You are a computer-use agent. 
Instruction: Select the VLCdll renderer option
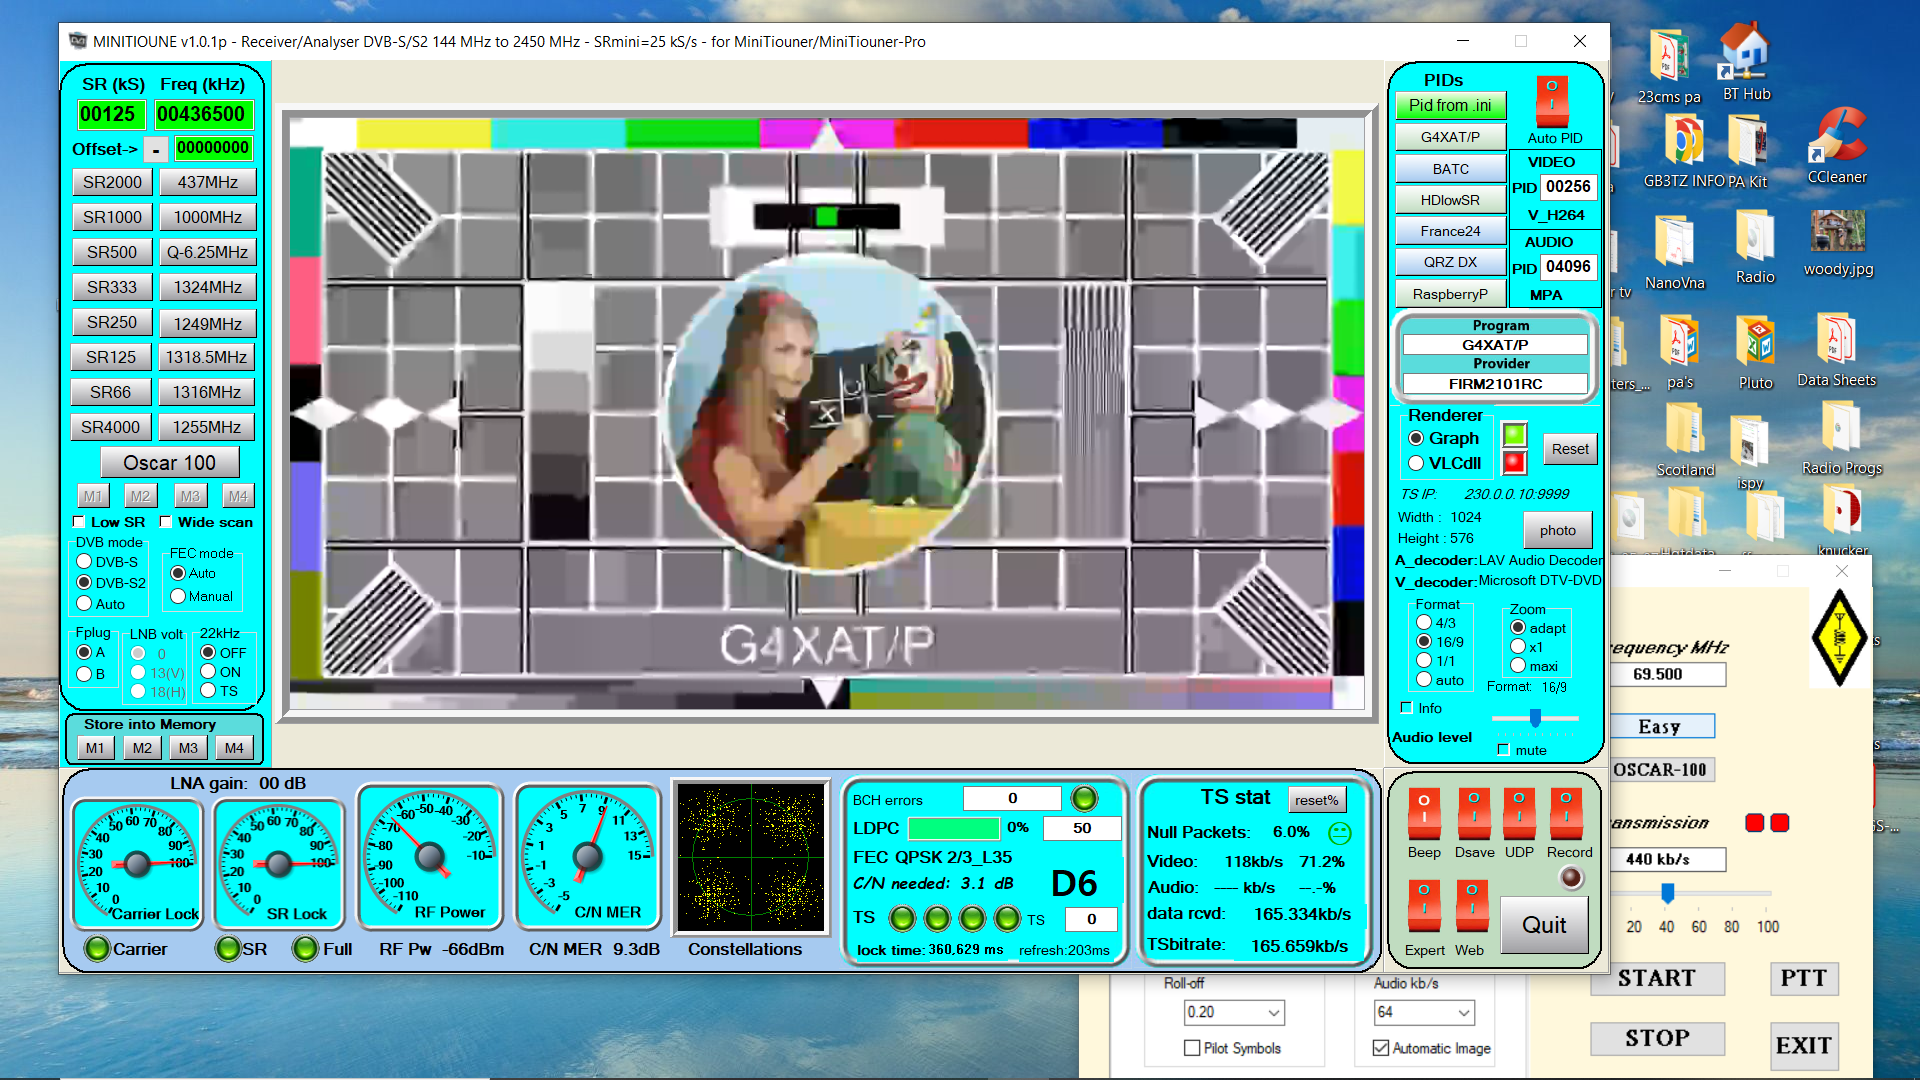(x=1416, y=463)
